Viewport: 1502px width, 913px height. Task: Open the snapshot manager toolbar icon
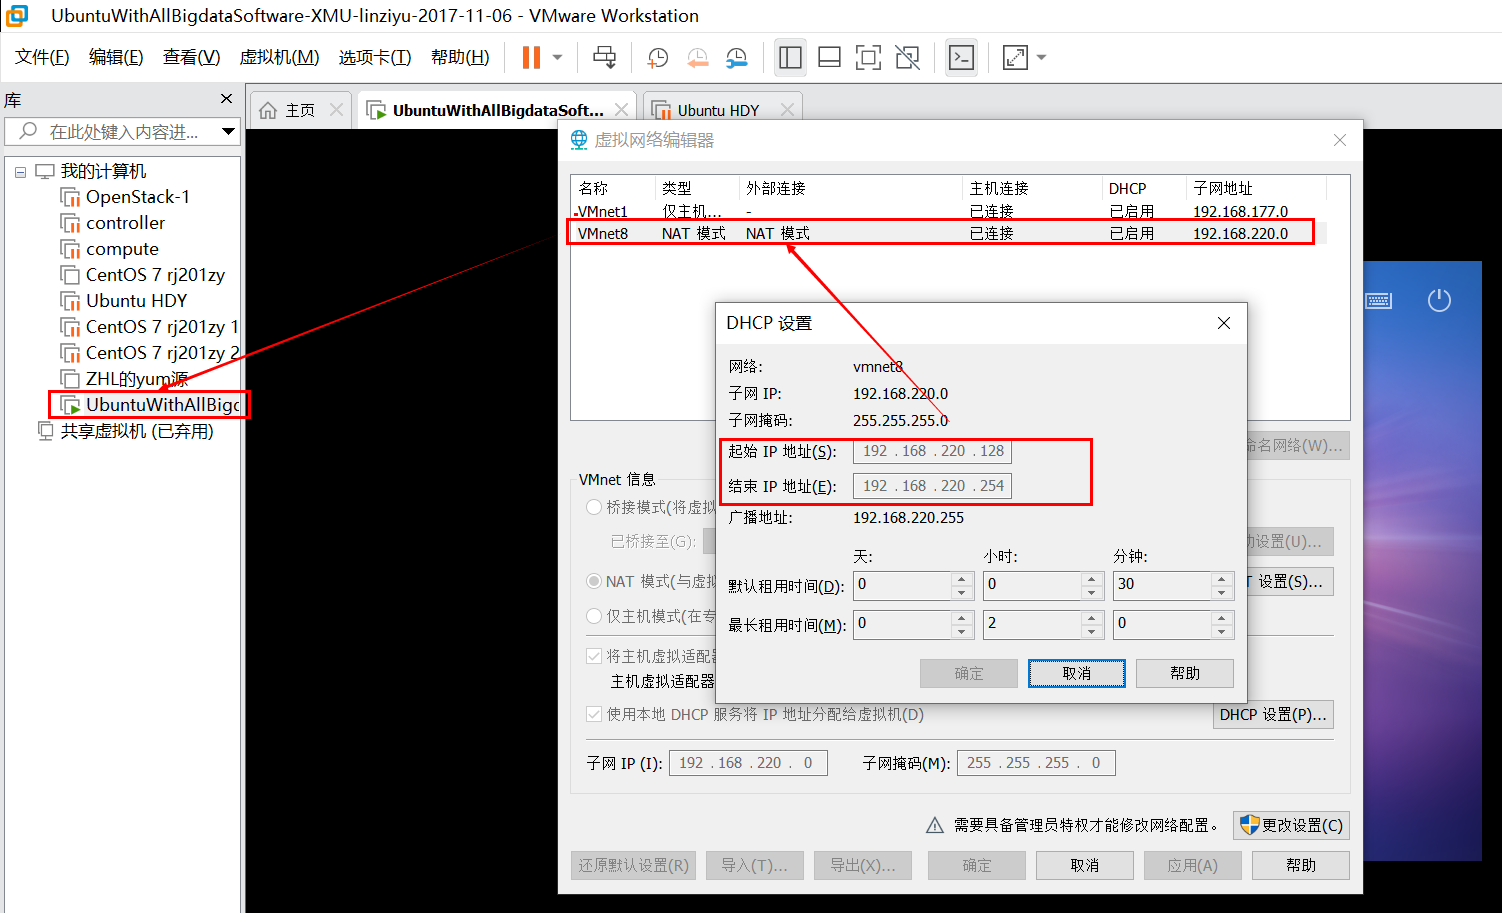tap(737, 57)
